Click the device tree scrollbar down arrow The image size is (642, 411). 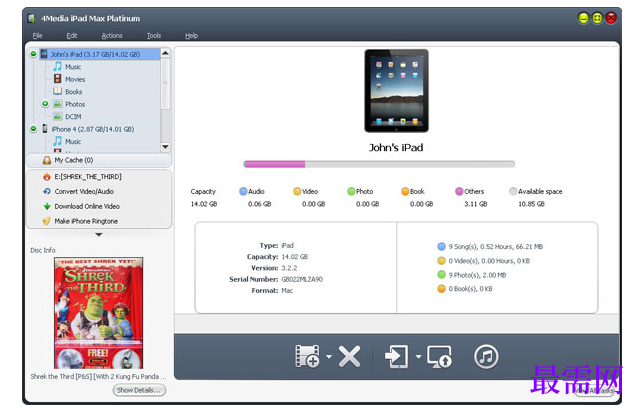(x=165, y=147)
